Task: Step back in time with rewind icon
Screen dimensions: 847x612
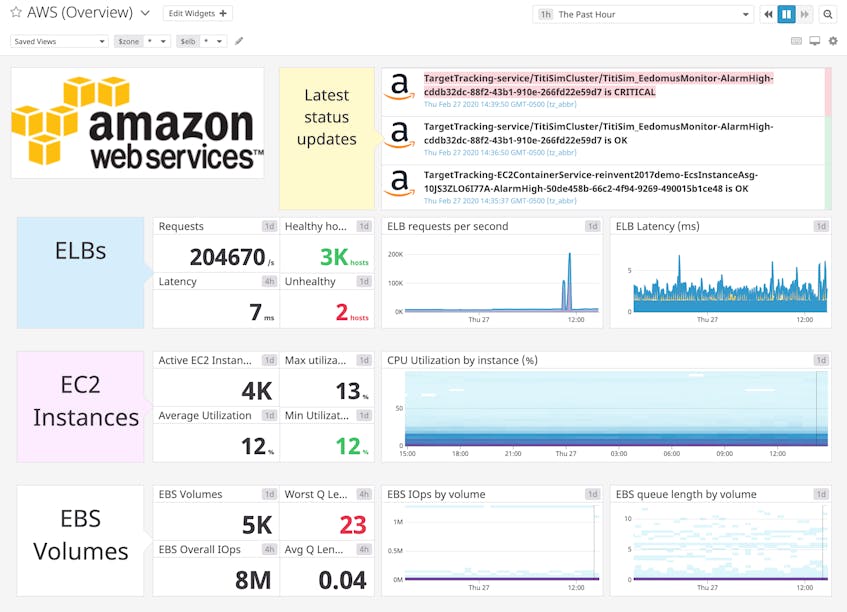Action: tap(768, 15)
